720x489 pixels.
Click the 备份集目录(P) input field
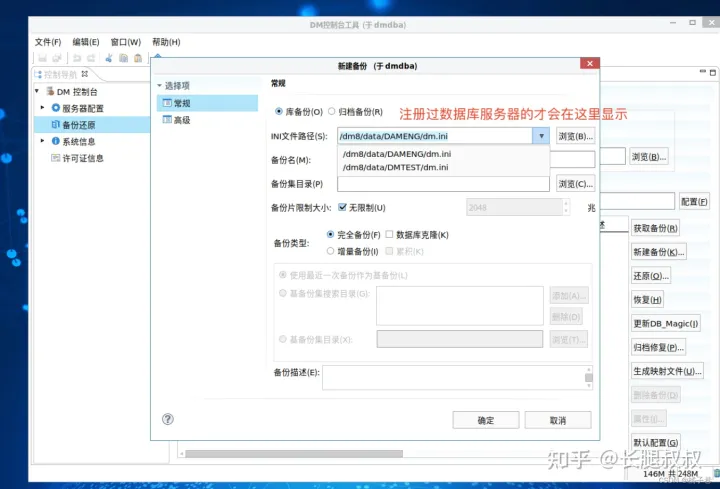pos(443,184)
